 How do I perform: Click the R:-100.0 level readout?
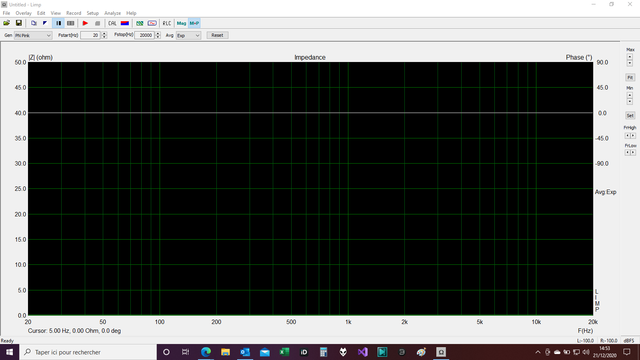(609, 340)
